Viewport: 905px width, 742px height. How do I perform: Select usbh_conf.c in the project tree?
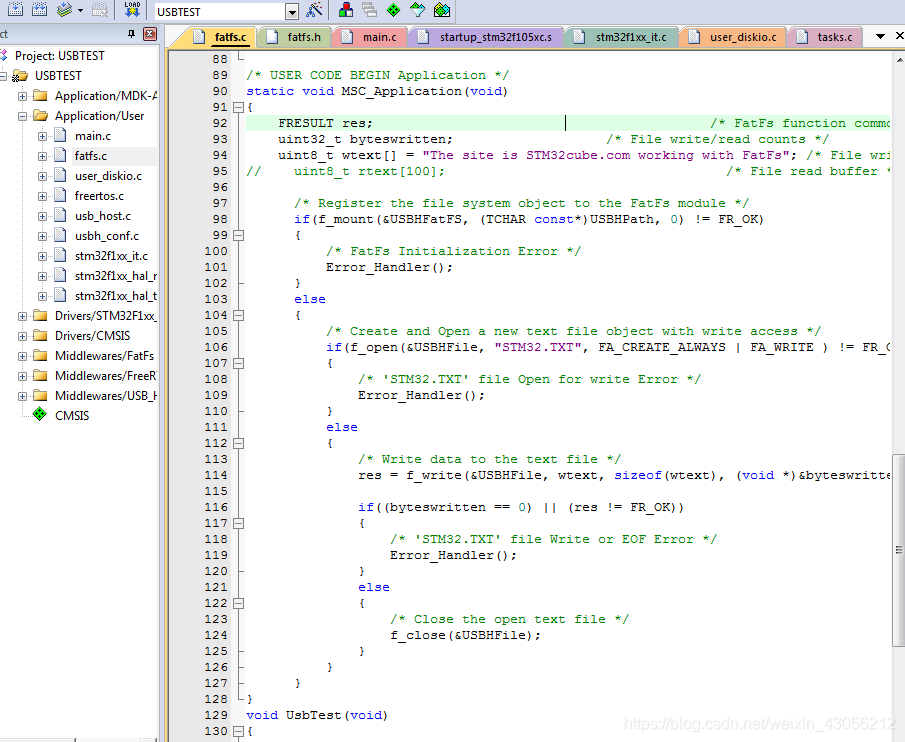[107, 236]
